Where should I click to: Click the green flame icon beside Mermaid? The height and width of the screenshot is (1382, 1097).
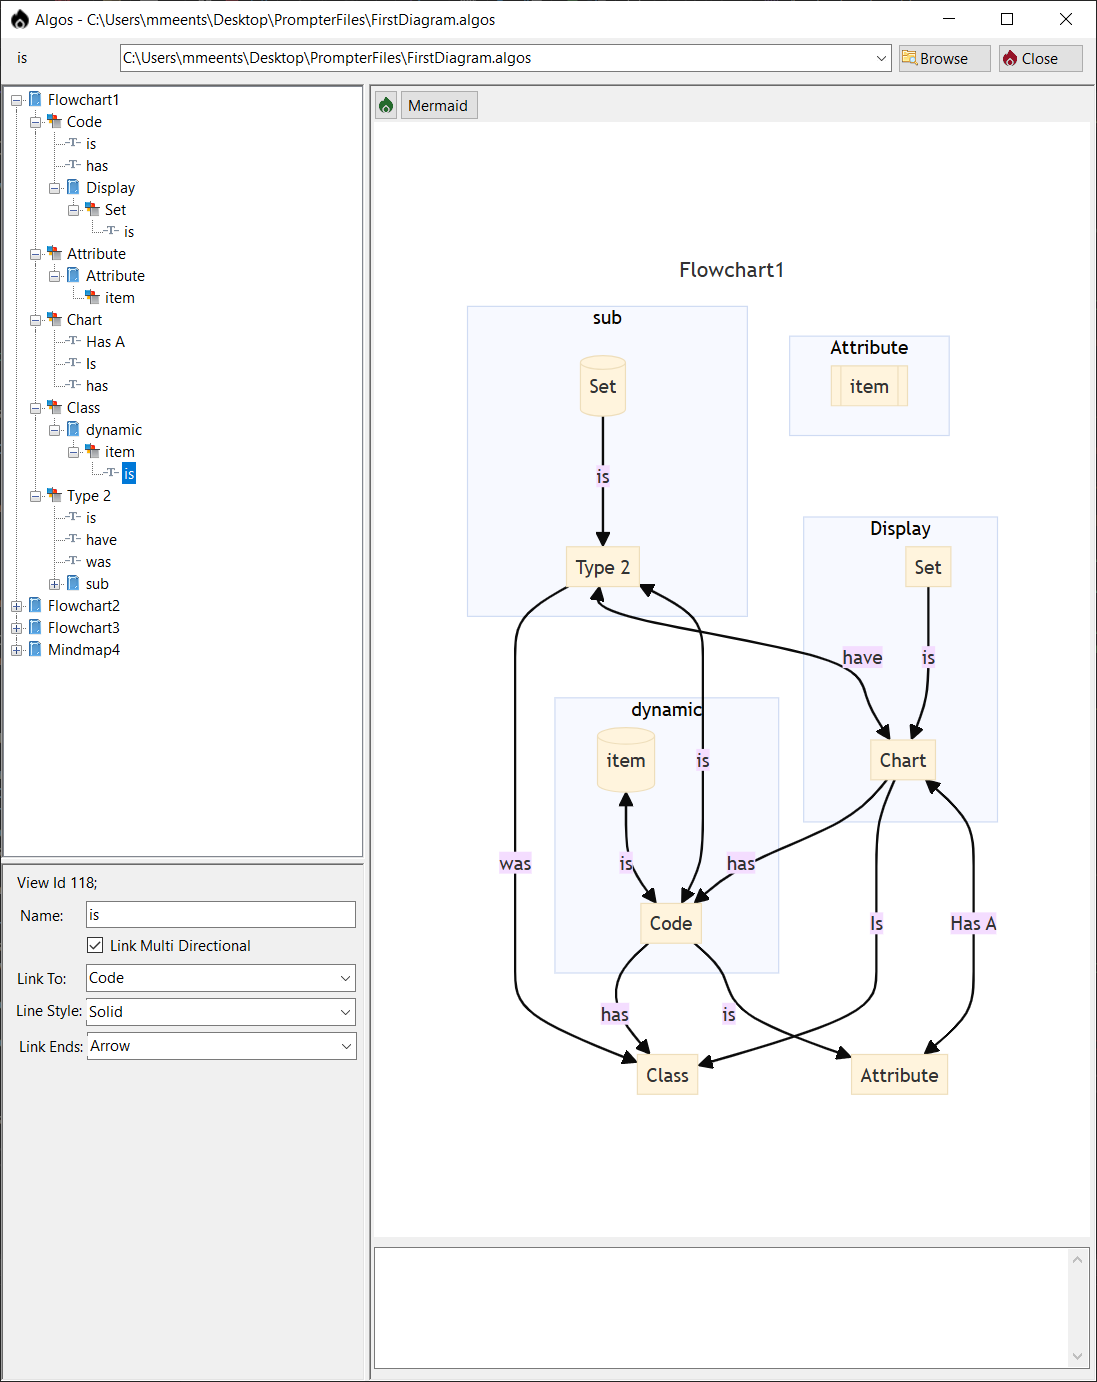[386, 105]
